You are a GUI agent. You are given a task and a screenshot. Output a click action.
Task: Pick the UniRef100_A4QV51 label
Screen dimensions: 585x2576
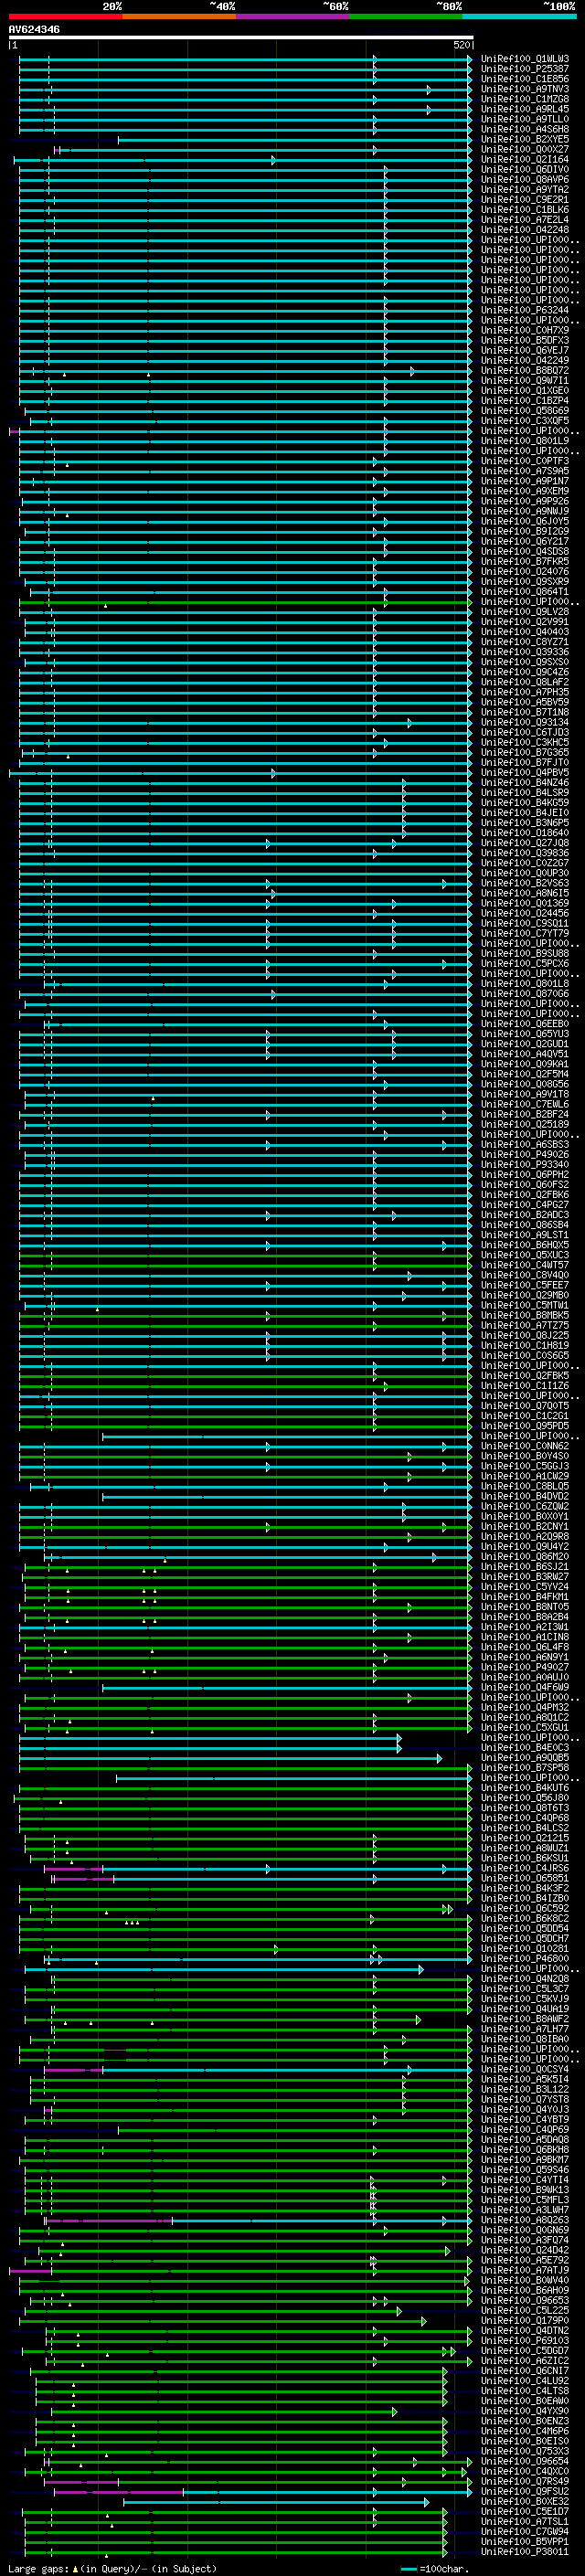[525, 1054]
